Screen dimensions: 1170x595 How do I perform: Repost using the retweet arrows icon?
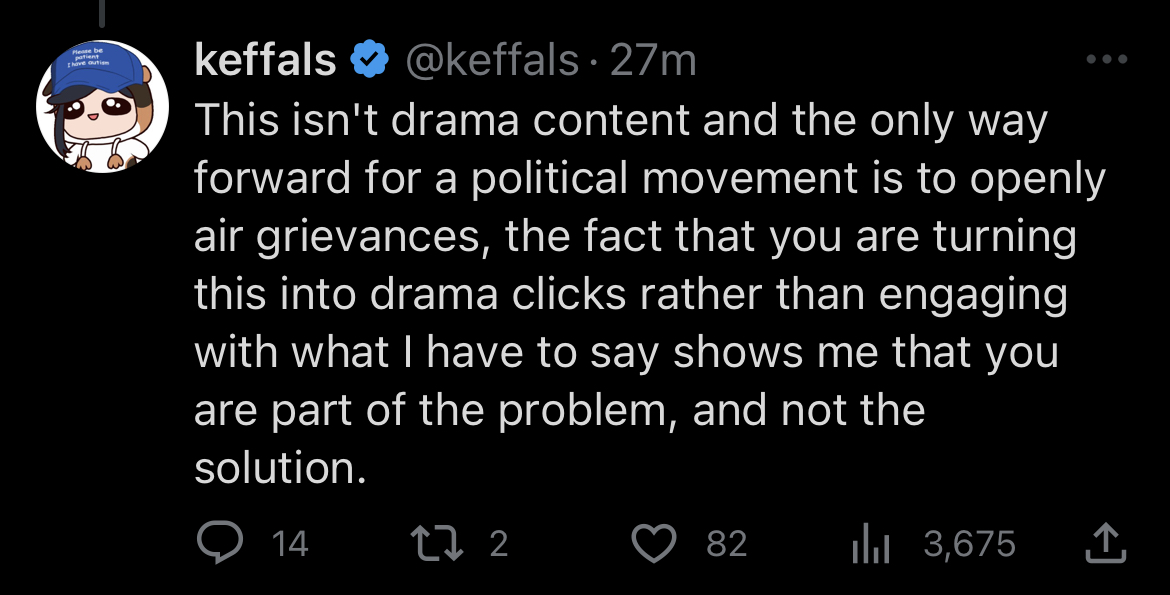tap(437, 543)
